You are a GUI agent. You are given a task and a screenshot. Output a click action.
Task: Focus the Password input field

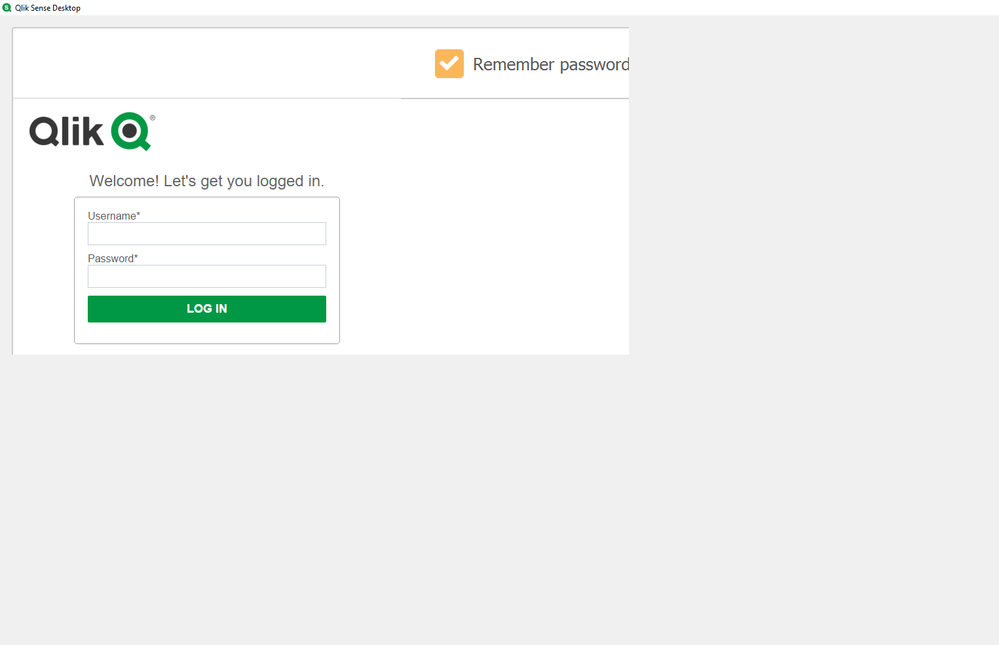(x=207, y=276)
